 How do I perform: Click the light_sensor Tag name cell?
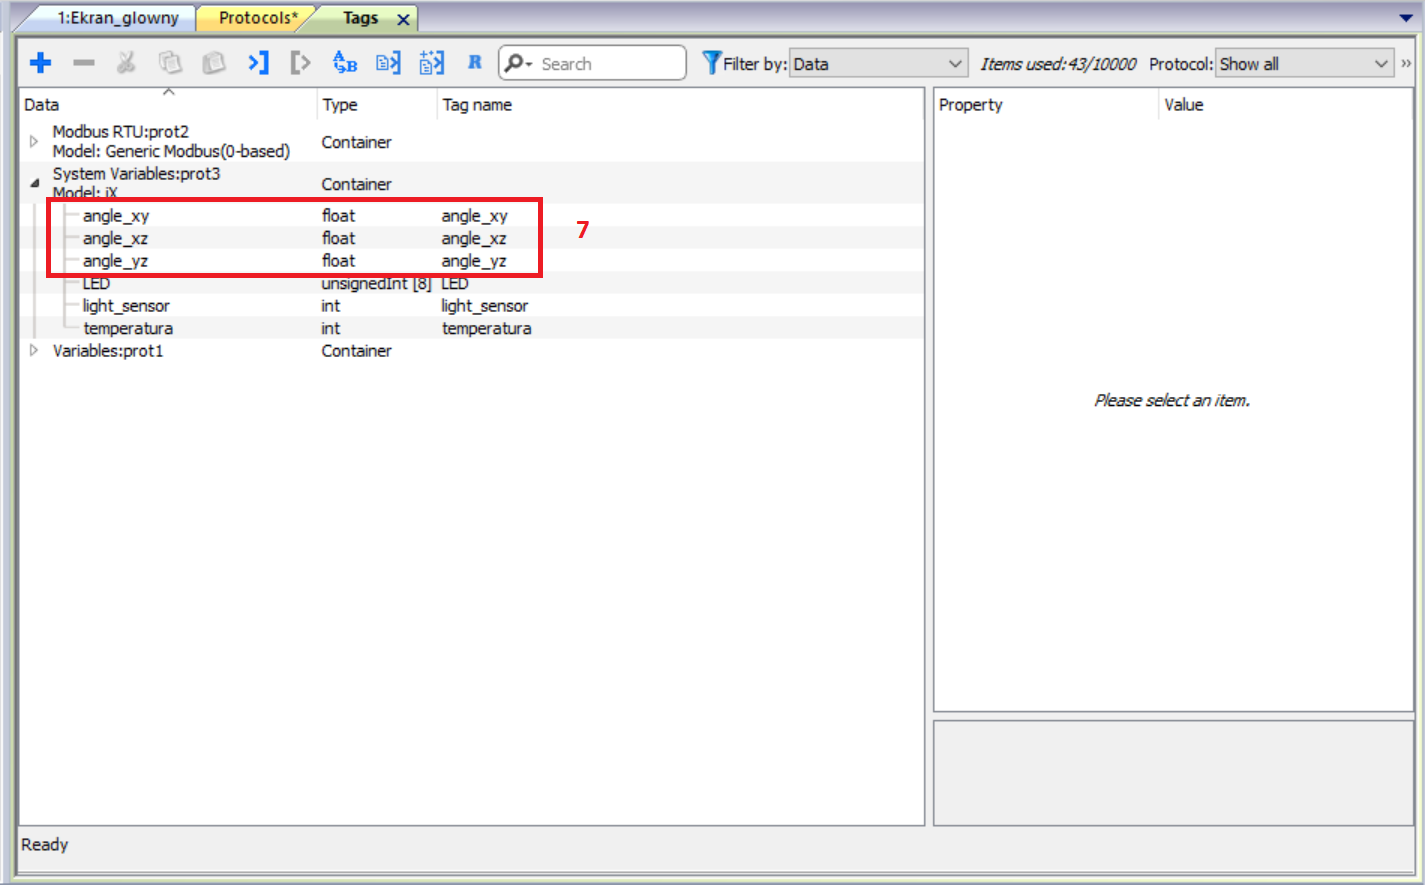pyautogui.click(x=485, y=306)
